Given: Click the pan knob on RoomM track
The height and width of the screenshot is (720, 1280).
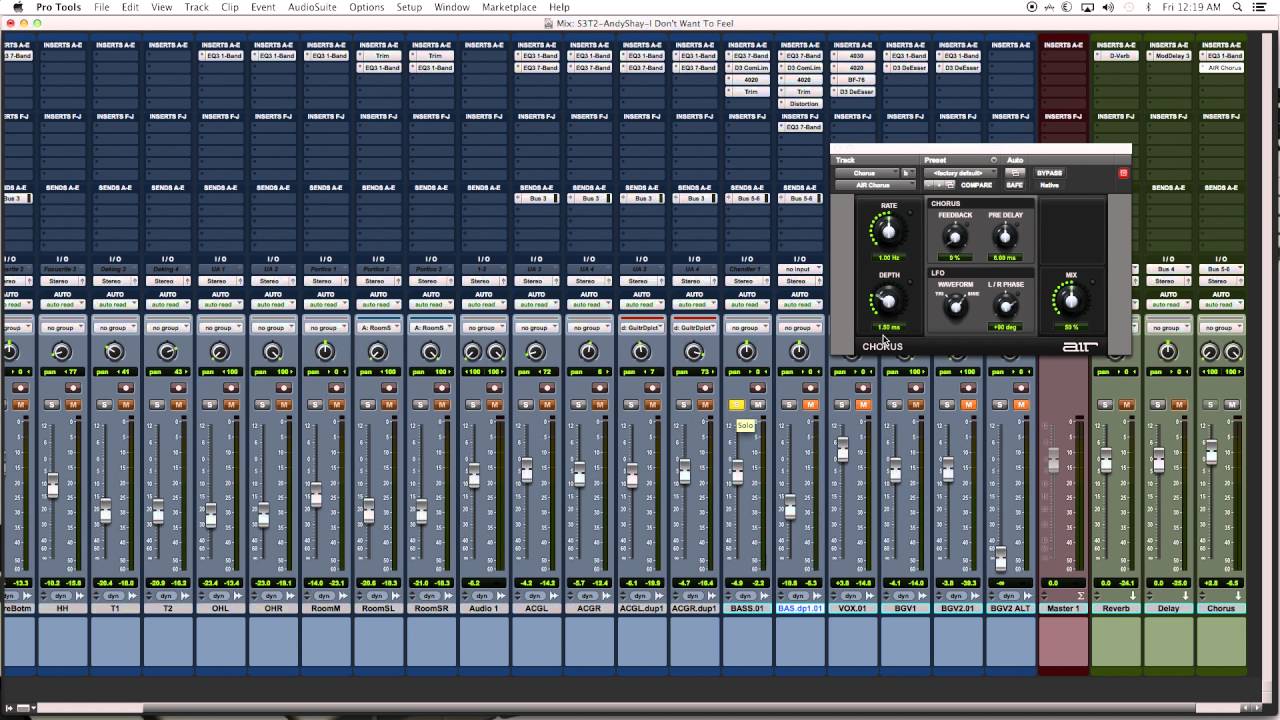Looking at the screenshot, I should [x=325, y=351].
